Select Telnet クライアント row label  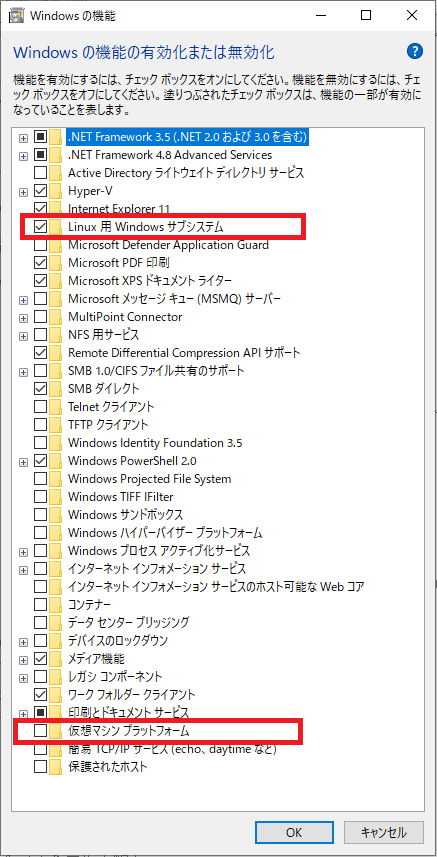click(111, 407)
